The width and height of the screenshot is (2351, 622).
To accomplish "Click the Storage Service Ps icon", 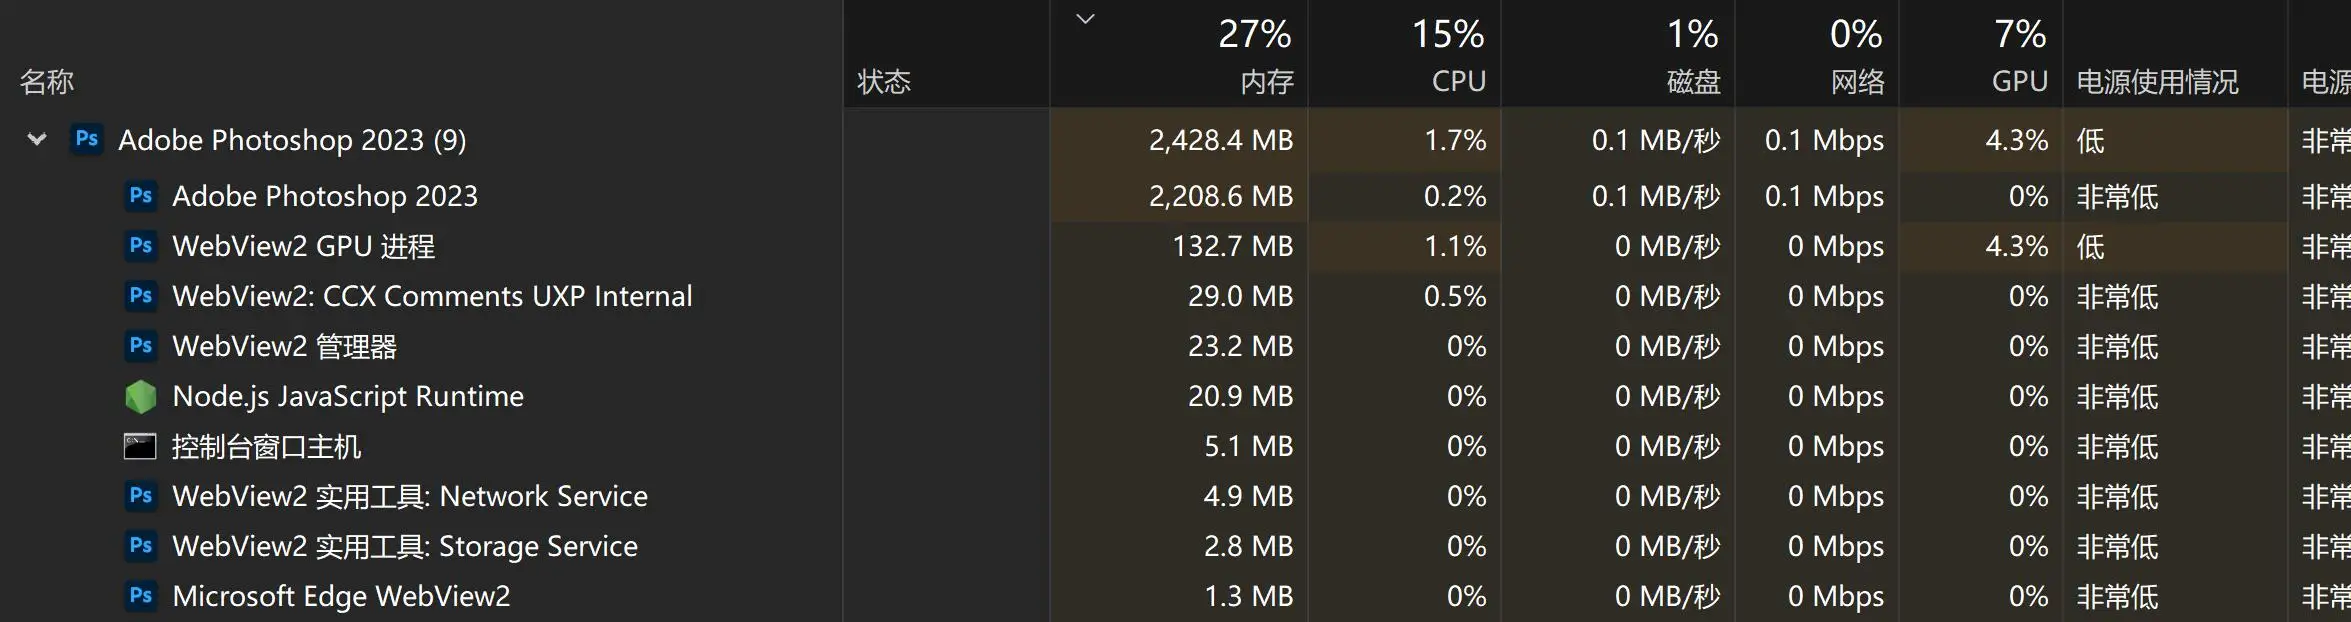I will pyautogui.click(x=141, y=546).
